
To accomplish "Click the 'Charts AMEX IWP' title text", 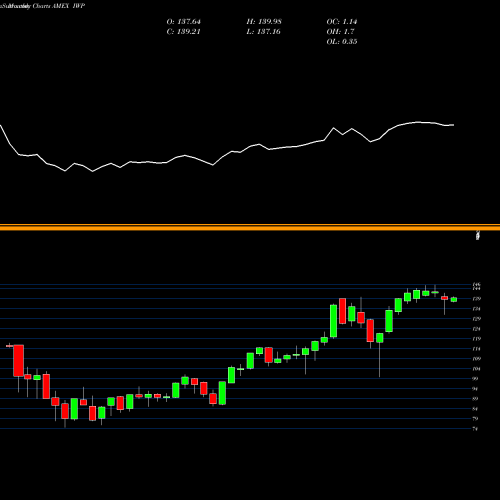I will [x=59, y=6].
